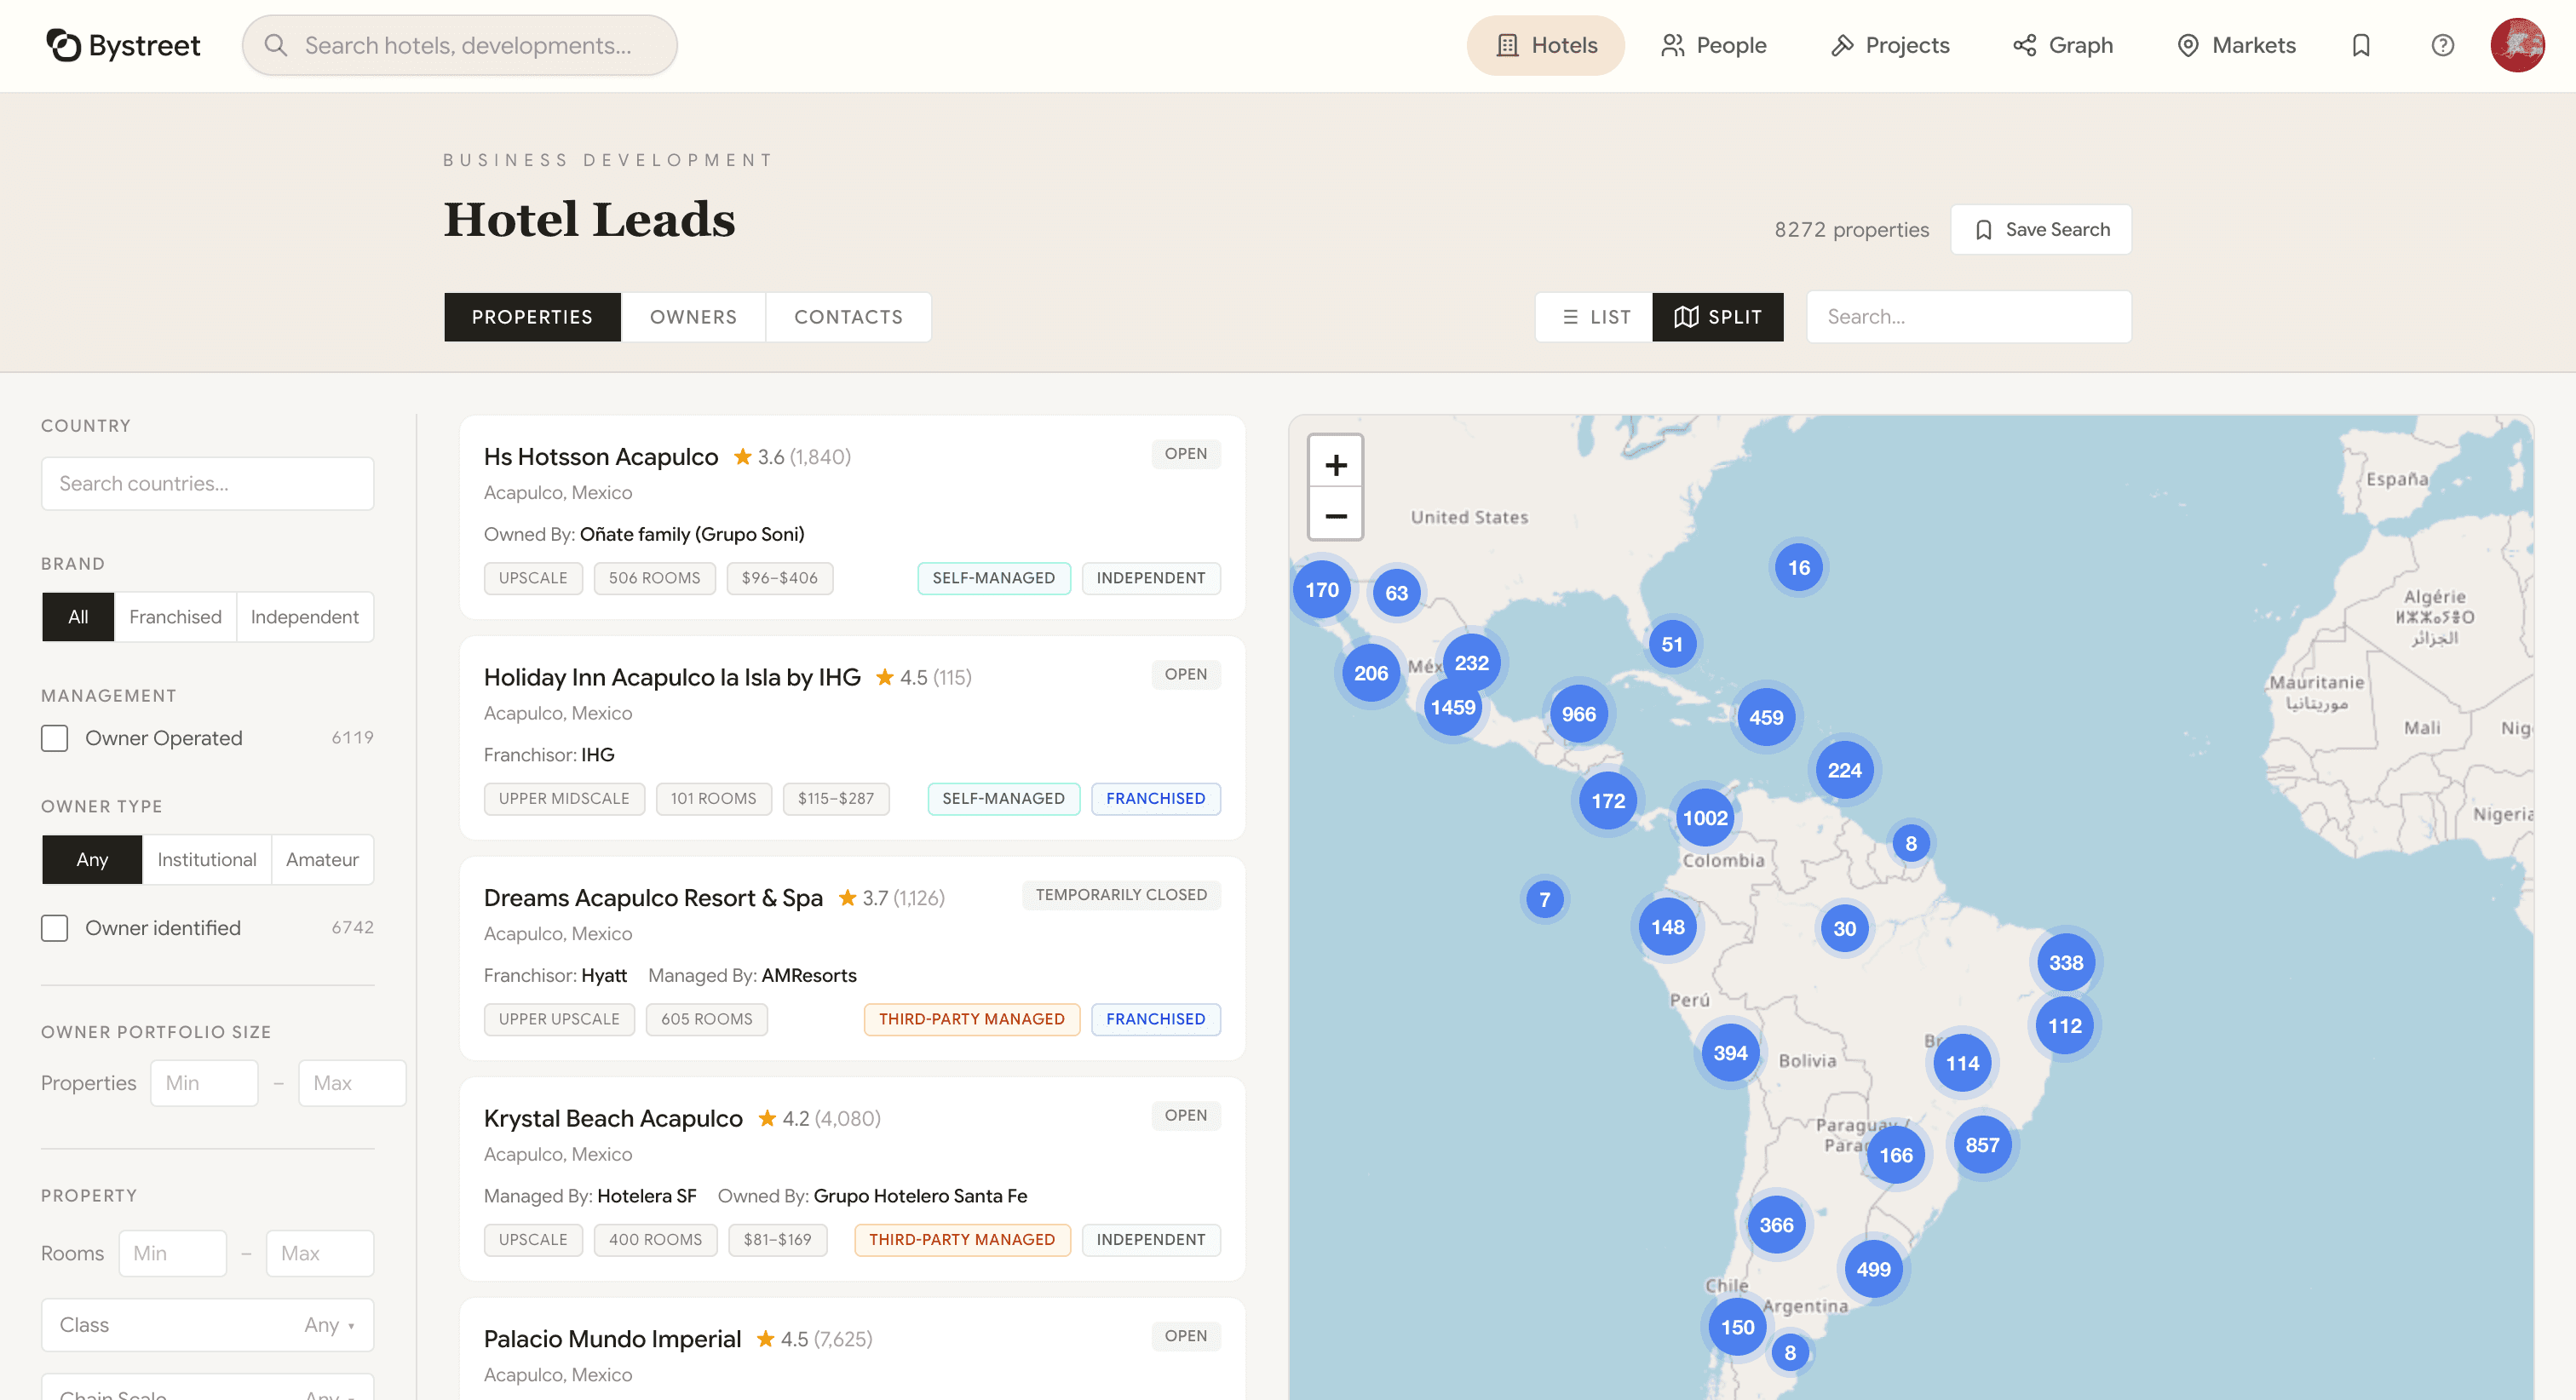The height and width of the screenshot is (1400, 2576).
Task: Focus the Search countries input field
Action: (207, 484)
